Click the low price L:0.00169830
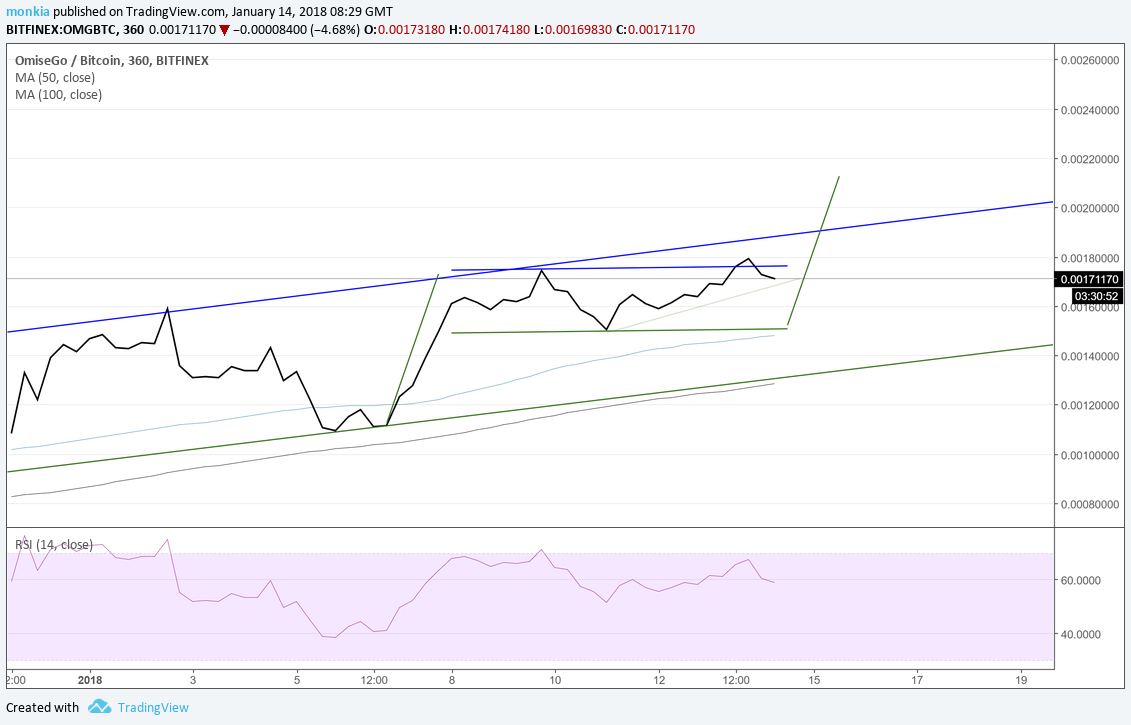Screen dimensions: 1131x725 (x=573, y=30)
